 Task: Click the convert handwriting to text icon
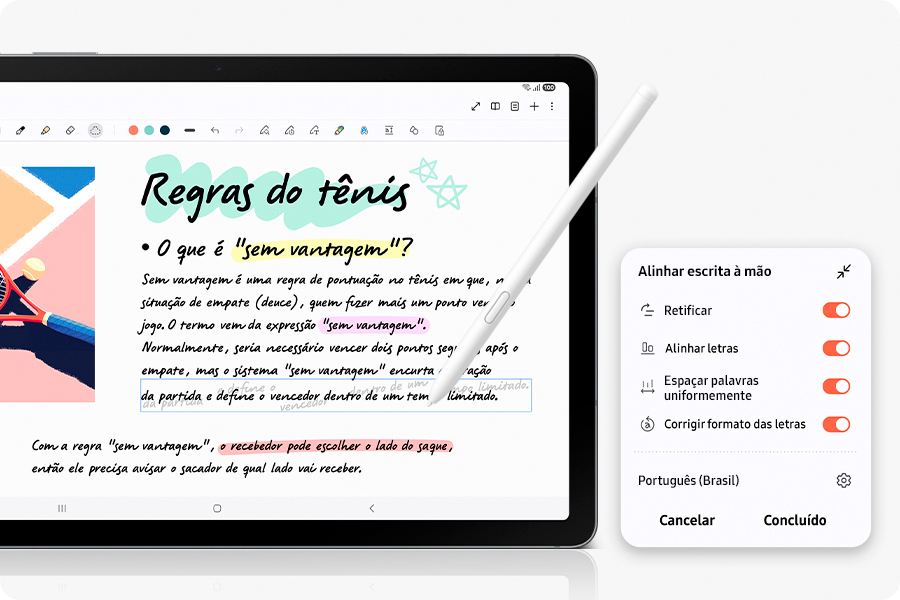(388, 129)
